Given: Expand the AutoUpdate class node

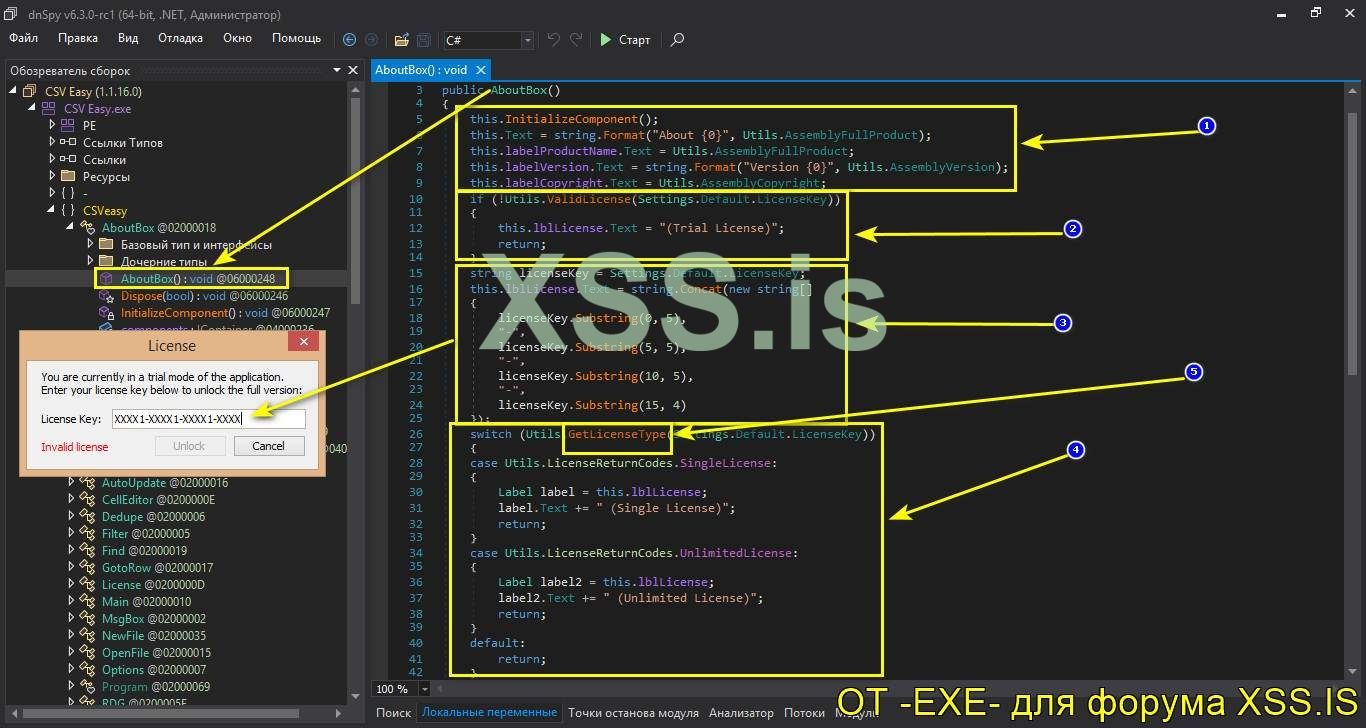Looking at the screenshot, I should click(x=71, y=482).
